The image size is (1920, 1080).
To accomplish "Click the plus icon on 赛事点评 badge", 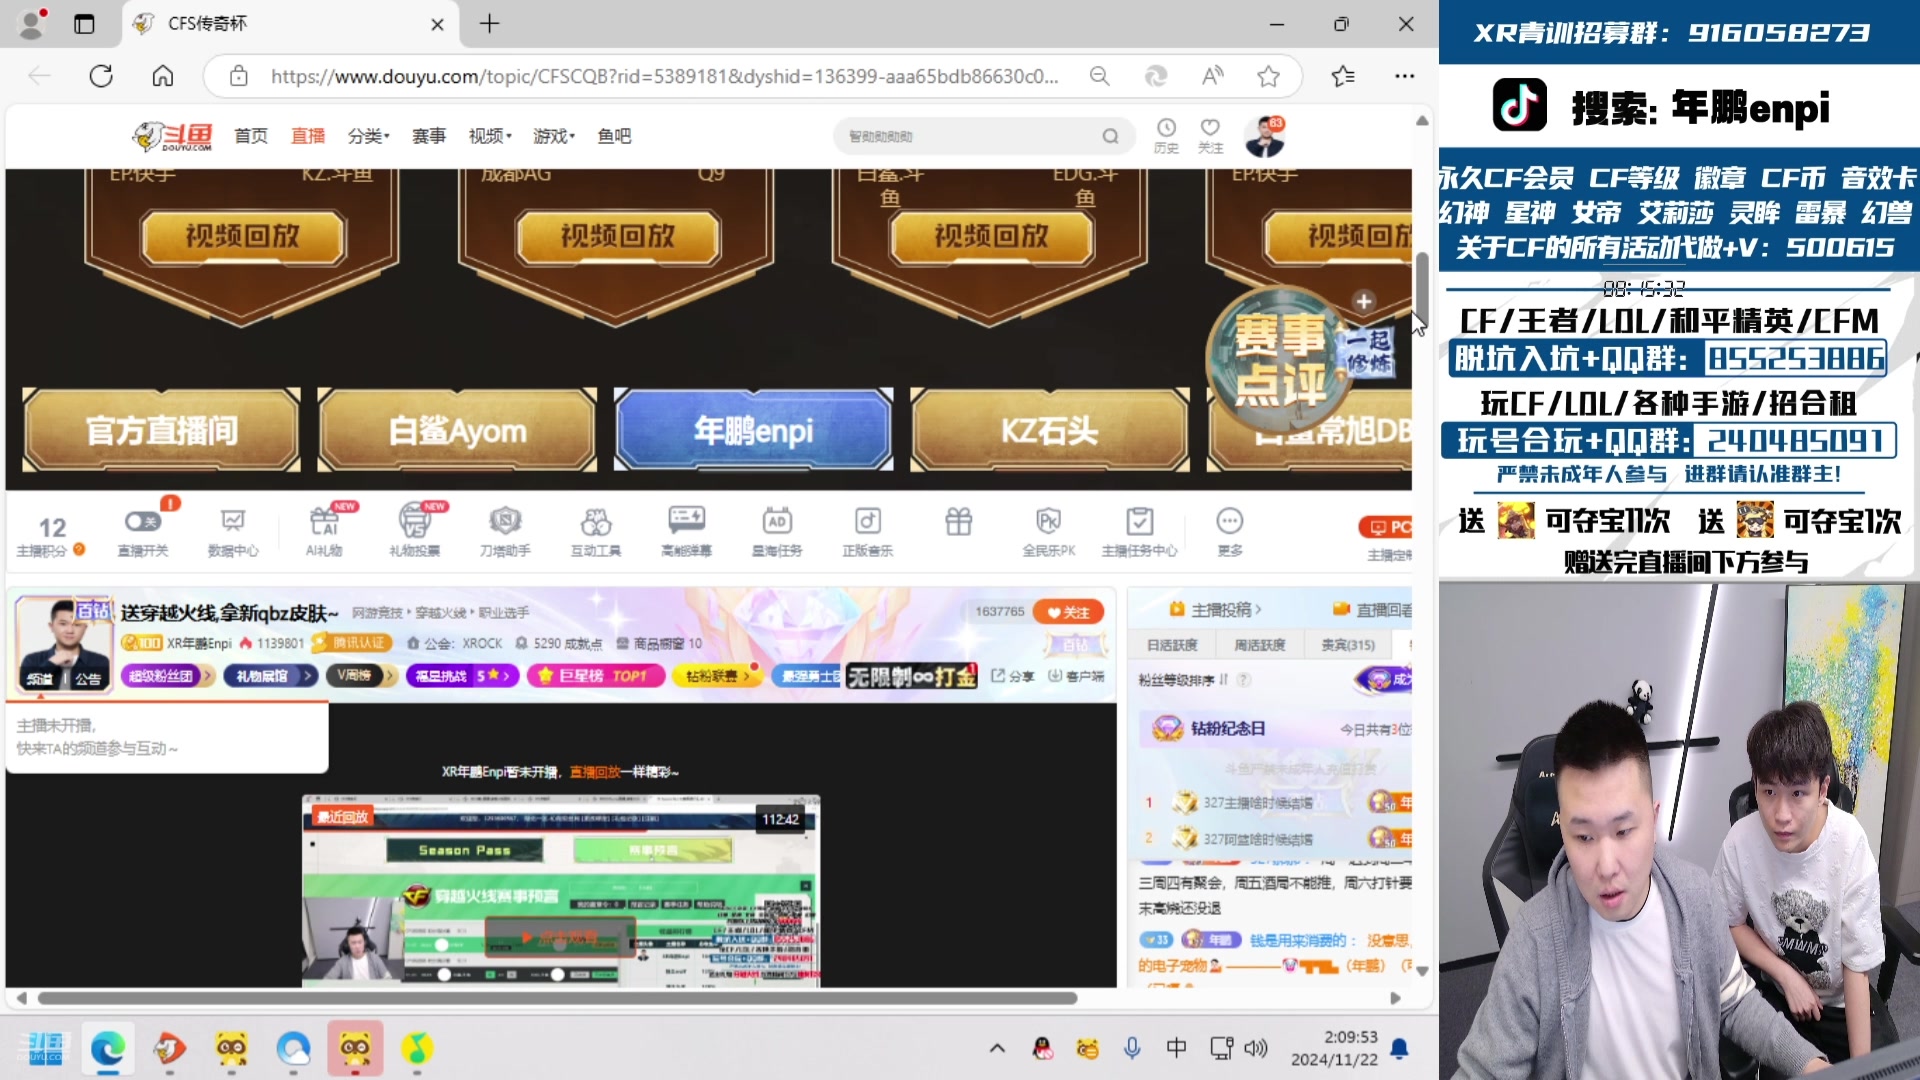I will pos(1363,301).
